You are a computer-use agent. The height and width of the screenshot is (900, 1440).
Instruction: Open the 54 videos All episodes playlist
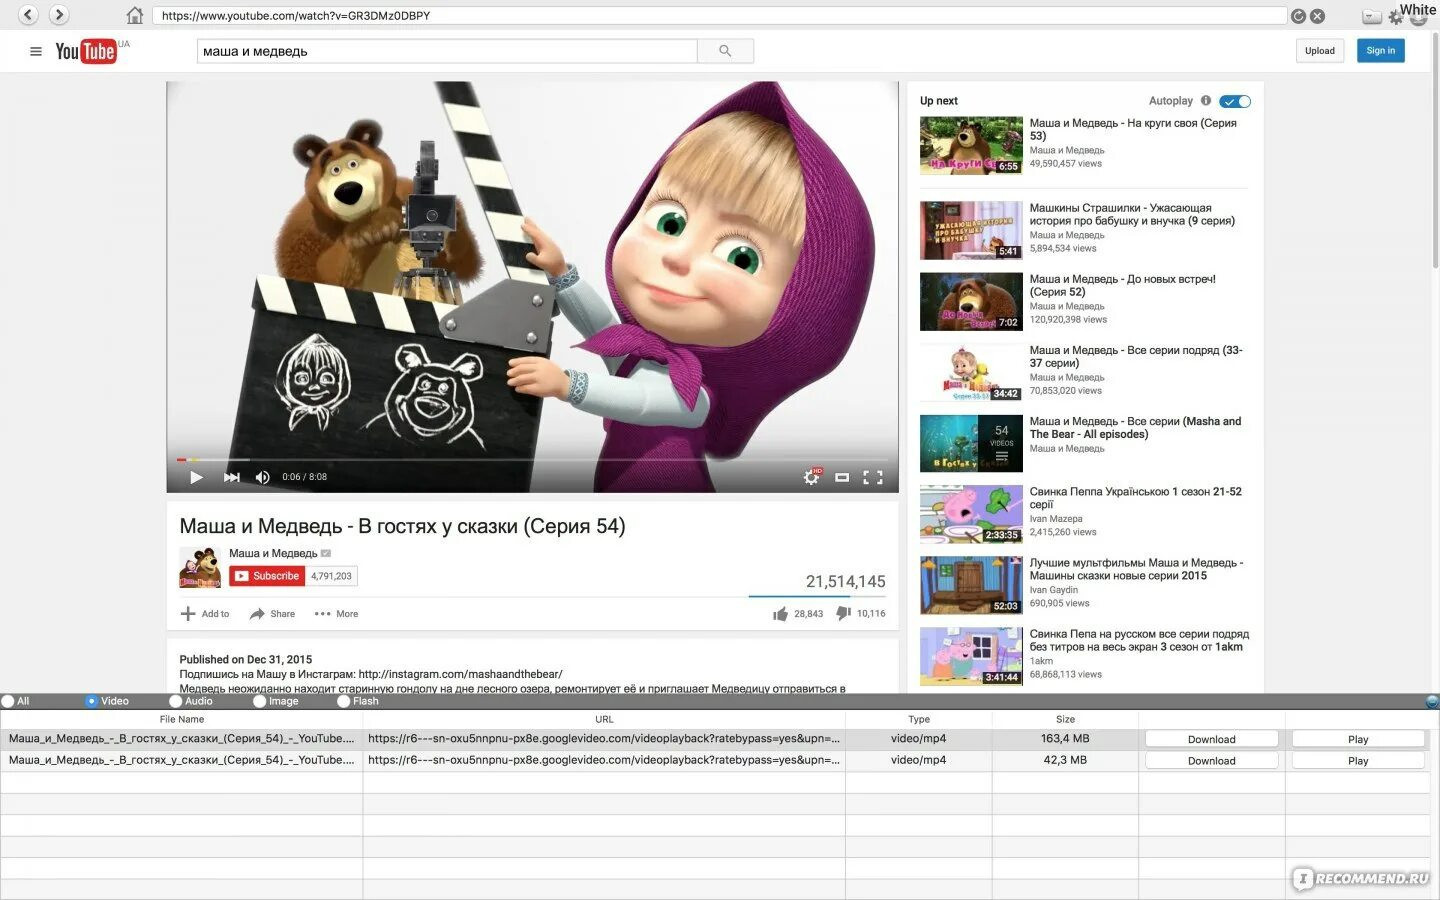971,443
